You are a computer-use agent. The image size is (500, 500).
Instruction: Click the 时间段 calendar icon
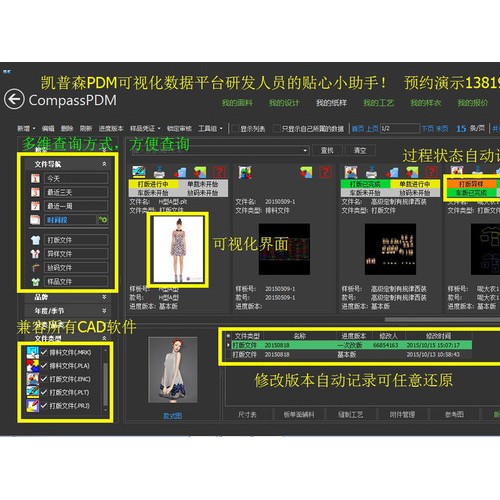click(35, 219)
